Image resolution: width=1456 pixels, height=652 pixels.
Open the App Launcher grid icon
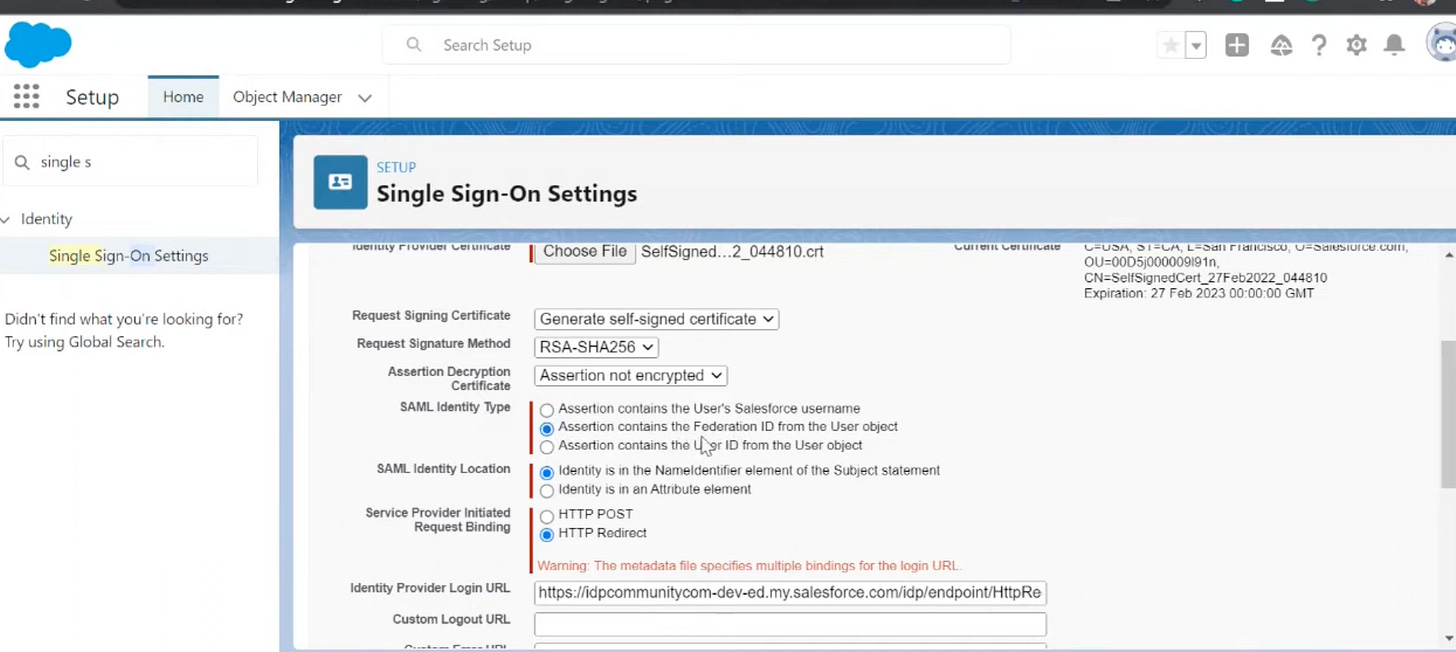27,97
